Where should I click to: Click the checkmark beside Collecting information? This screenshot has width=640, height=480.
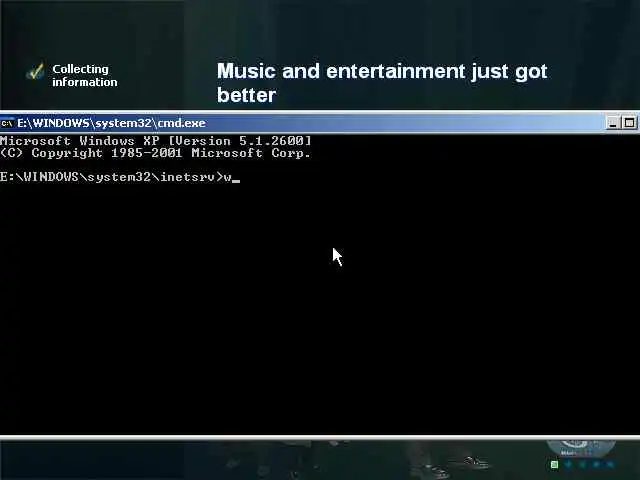point(35,72)
